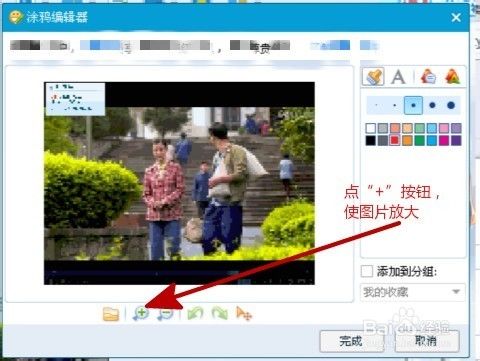The image size is (480, 361).
Task: Choose the white color swatch
Action: point(371,128)
